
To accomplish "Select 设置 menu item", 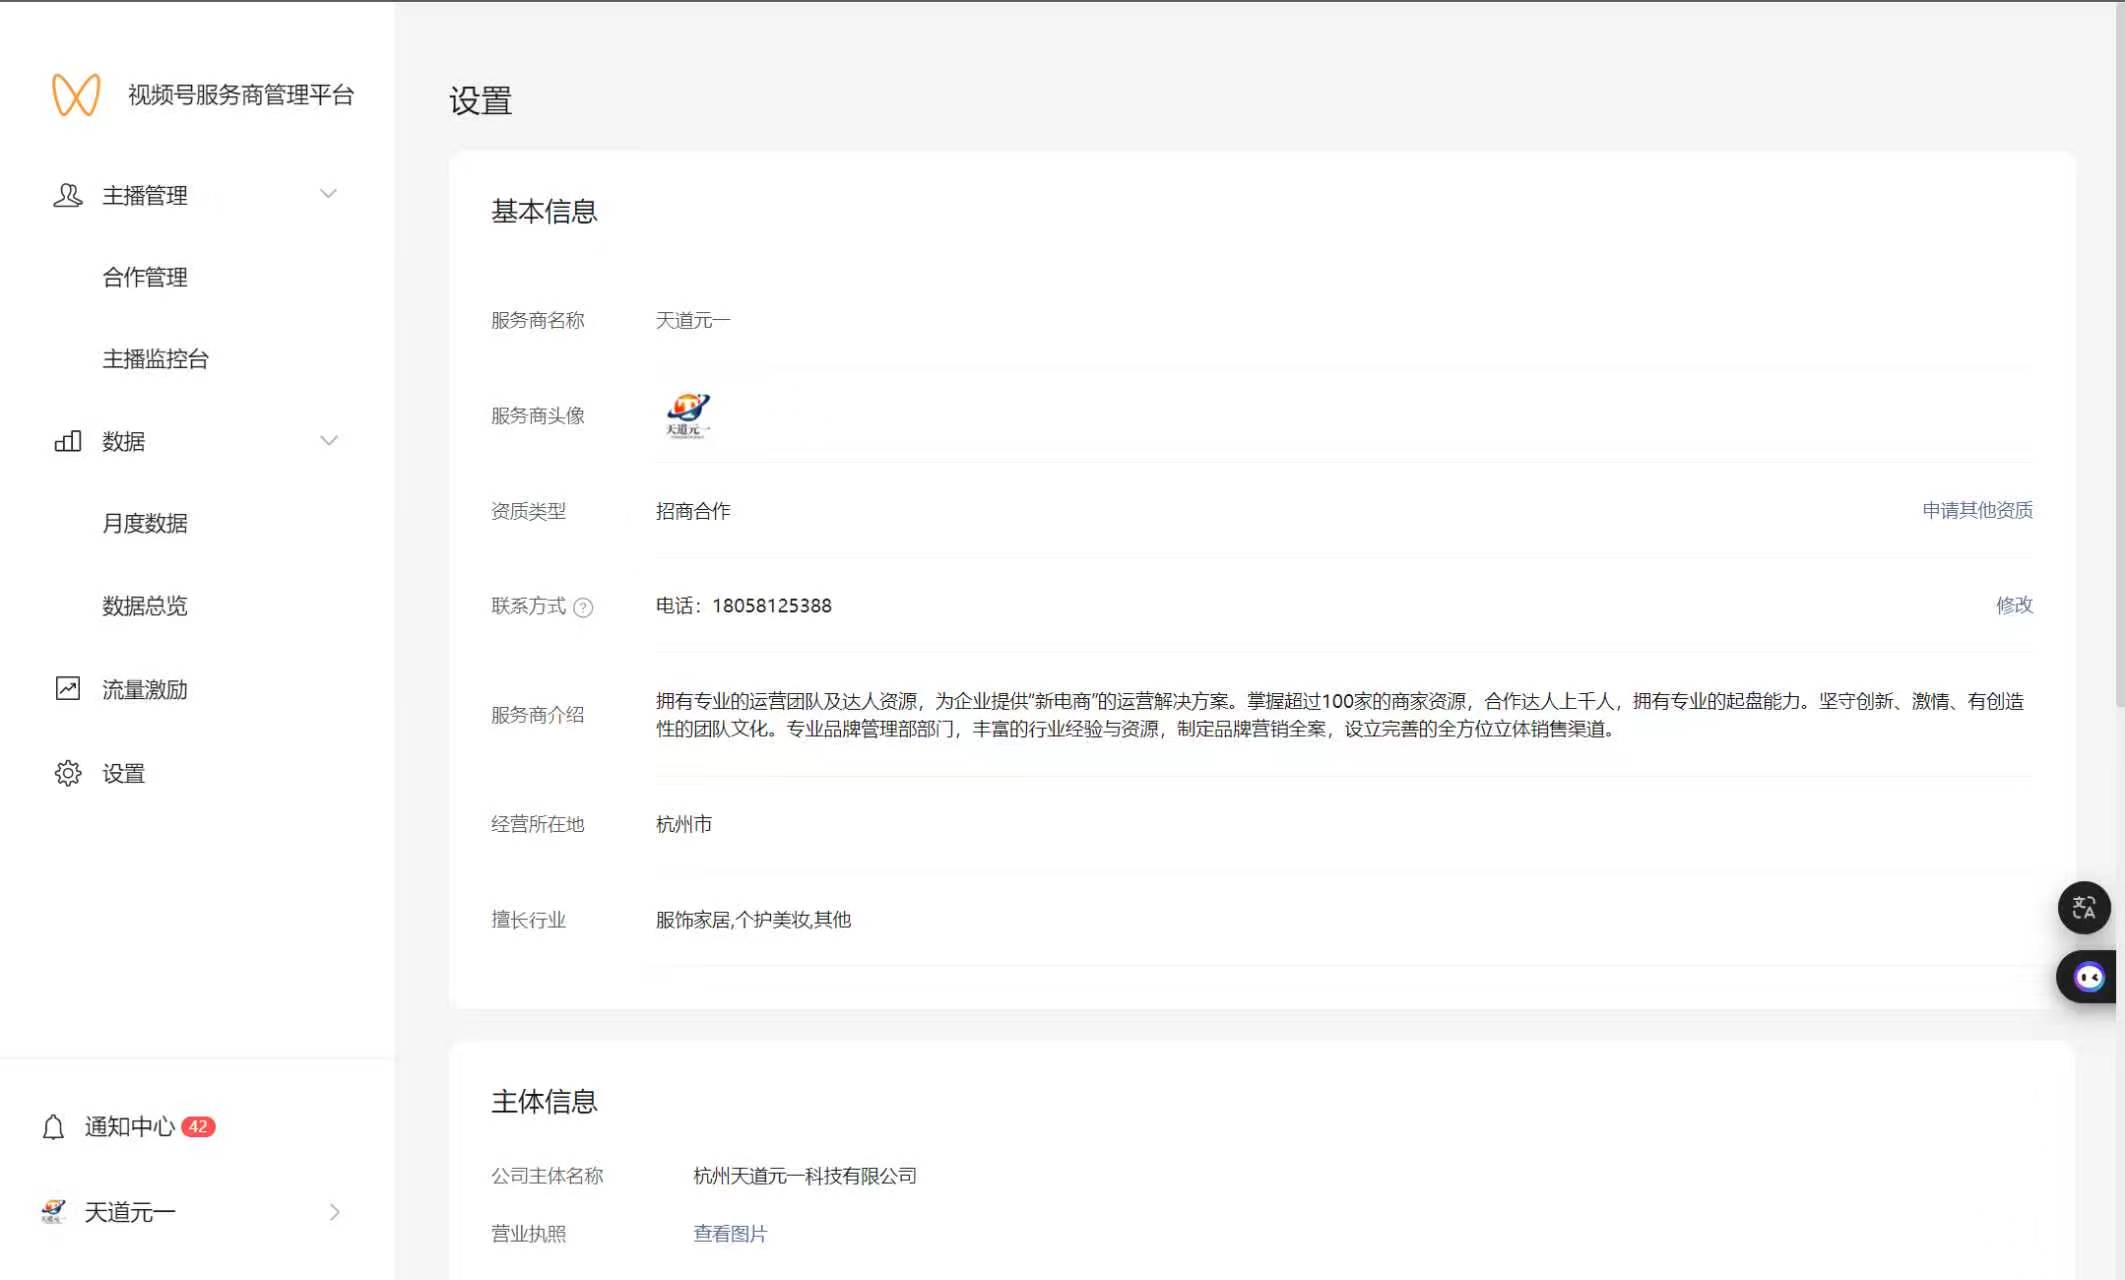I will tap(124, 773).
